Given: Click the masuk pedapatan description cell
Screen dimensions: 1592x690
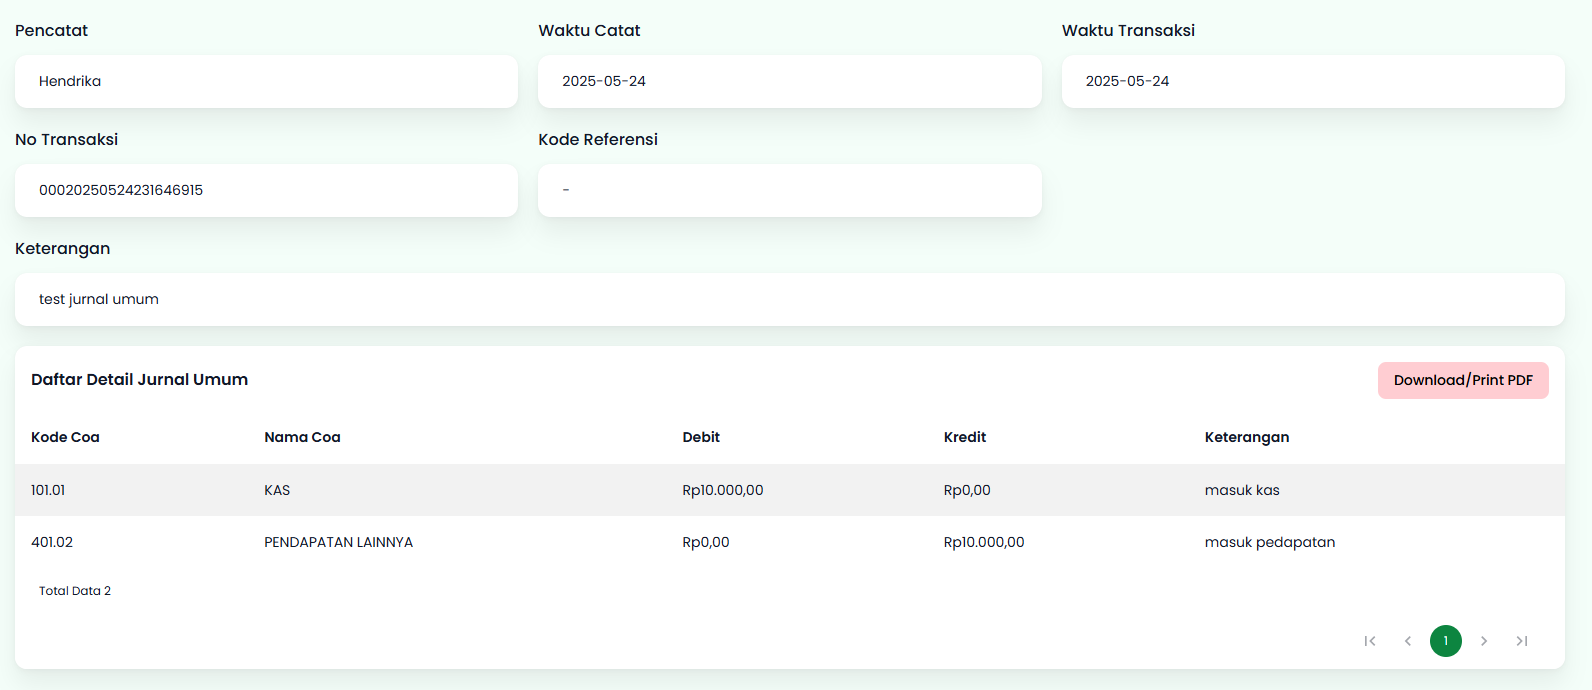Looking at the screenshot, I should 1270,542.
